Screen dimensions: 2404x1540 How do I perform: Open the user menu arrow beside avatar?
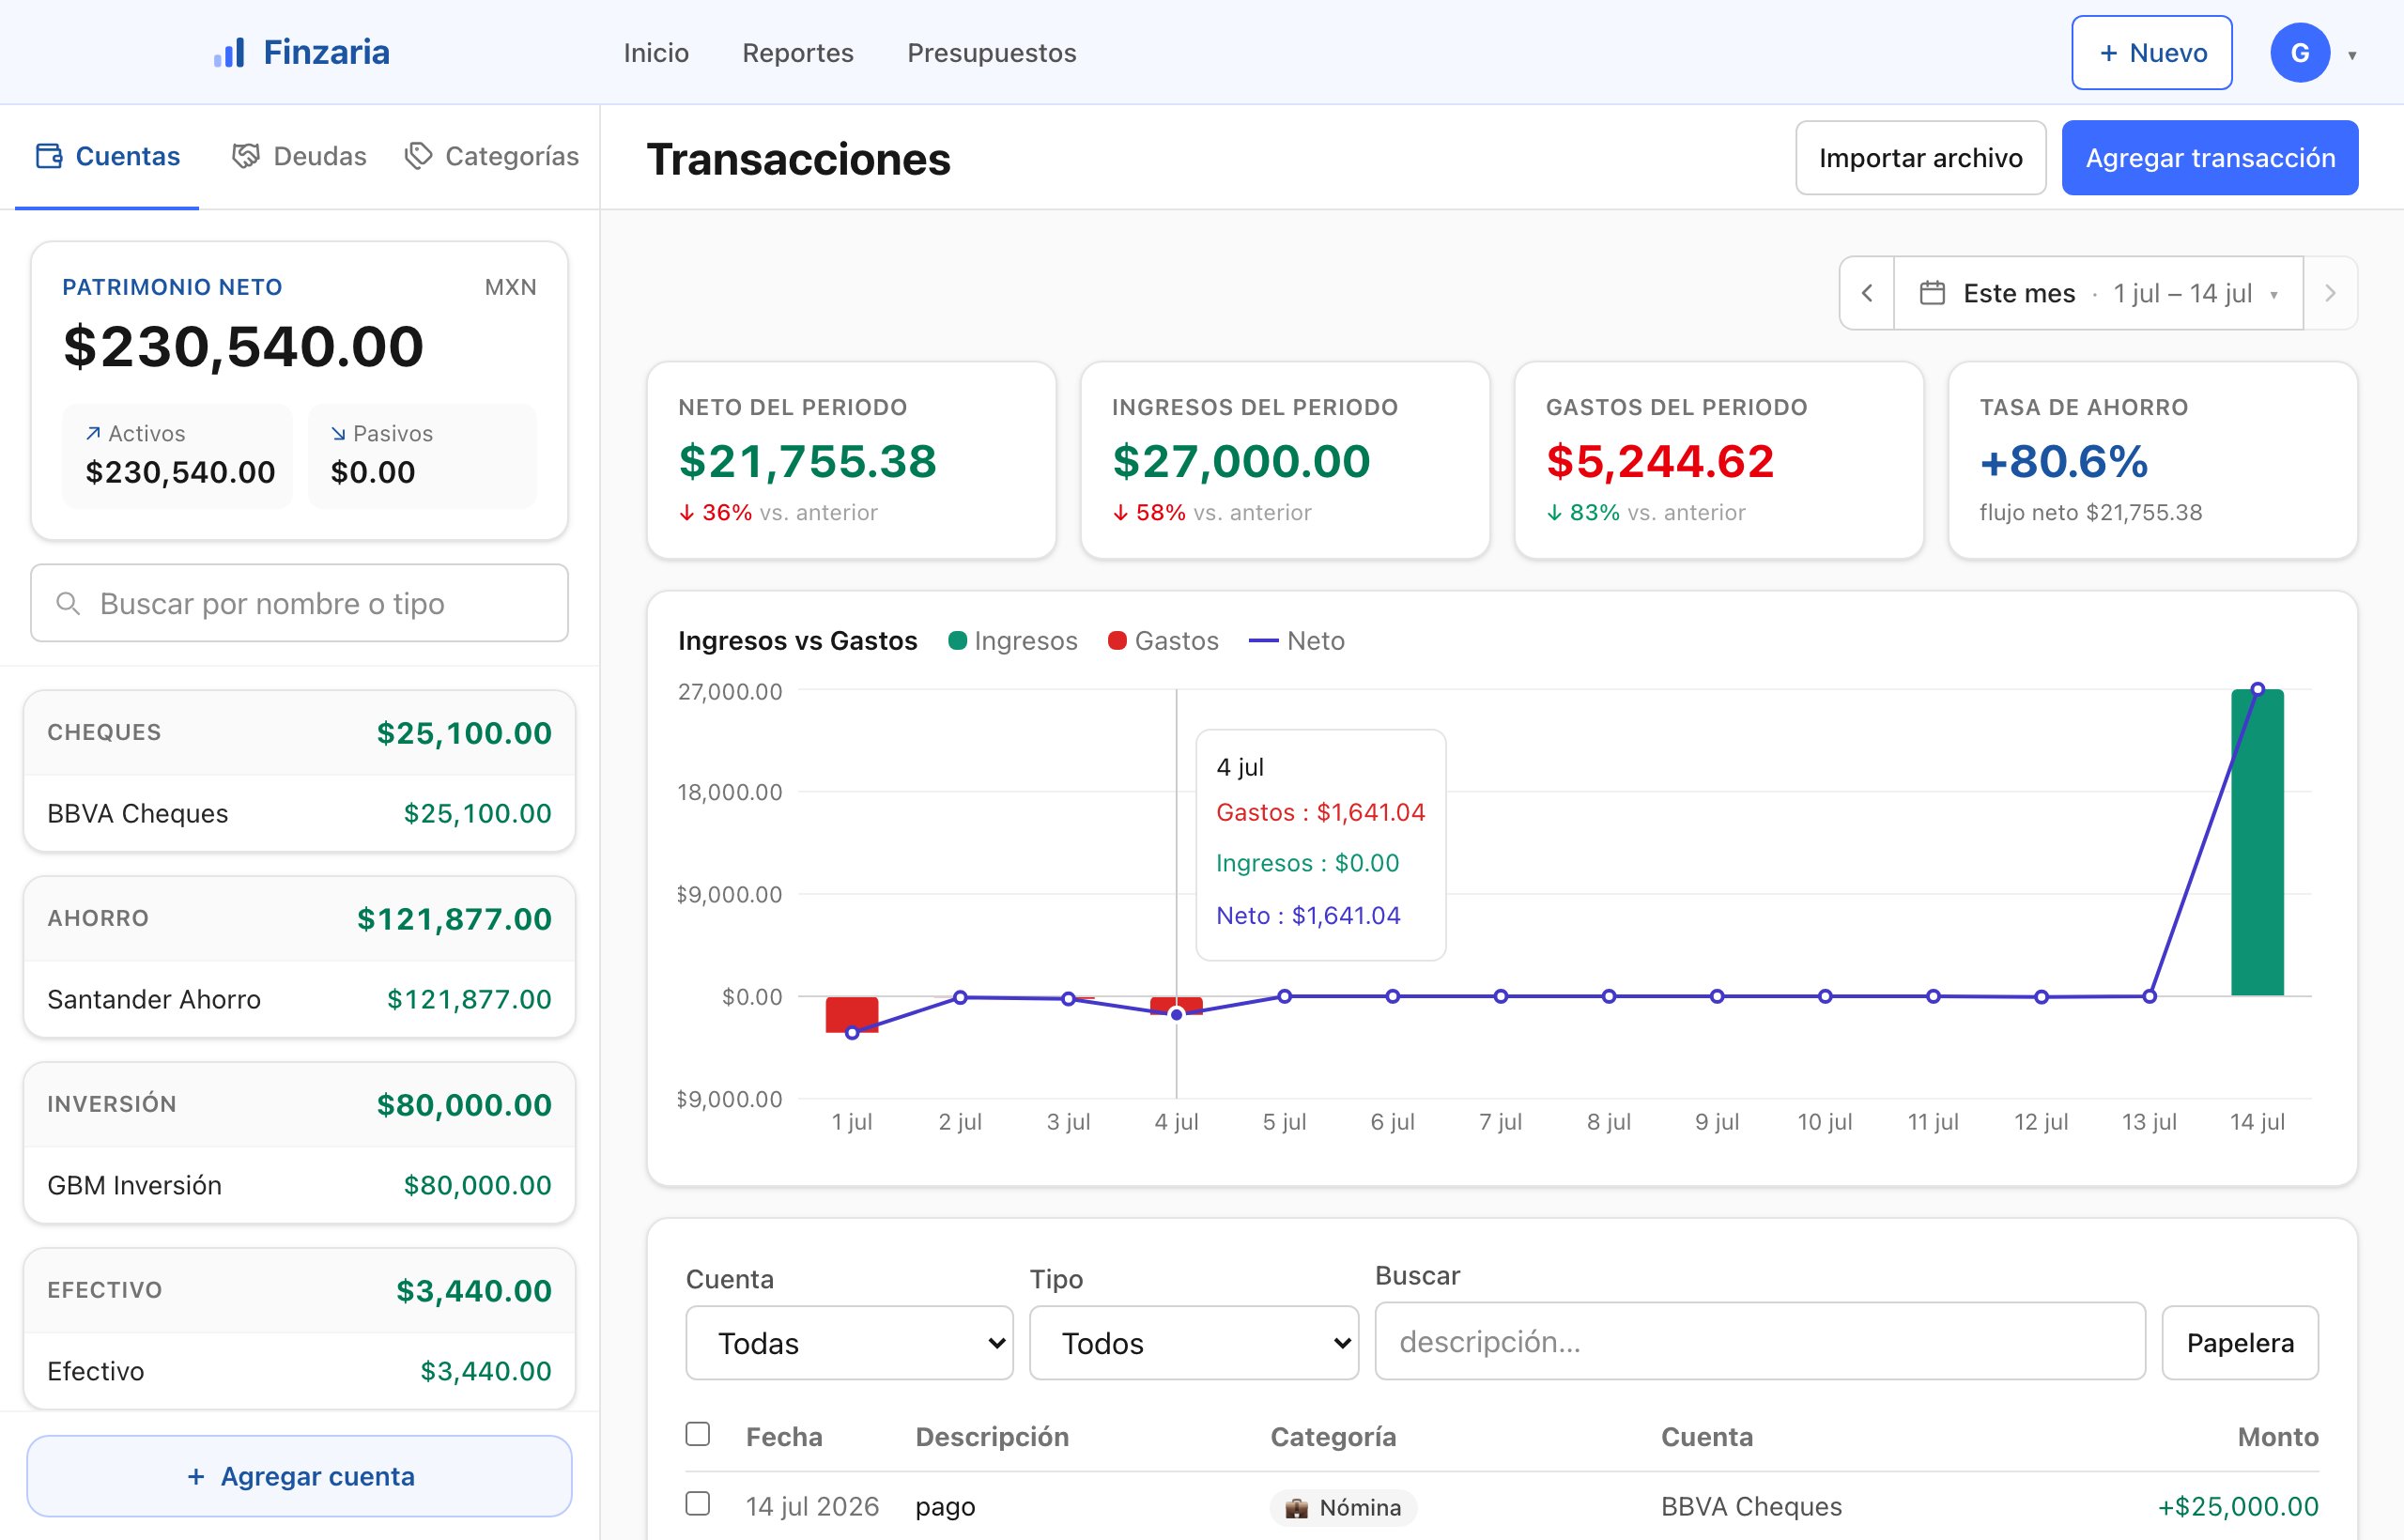tap(2352, 55)
